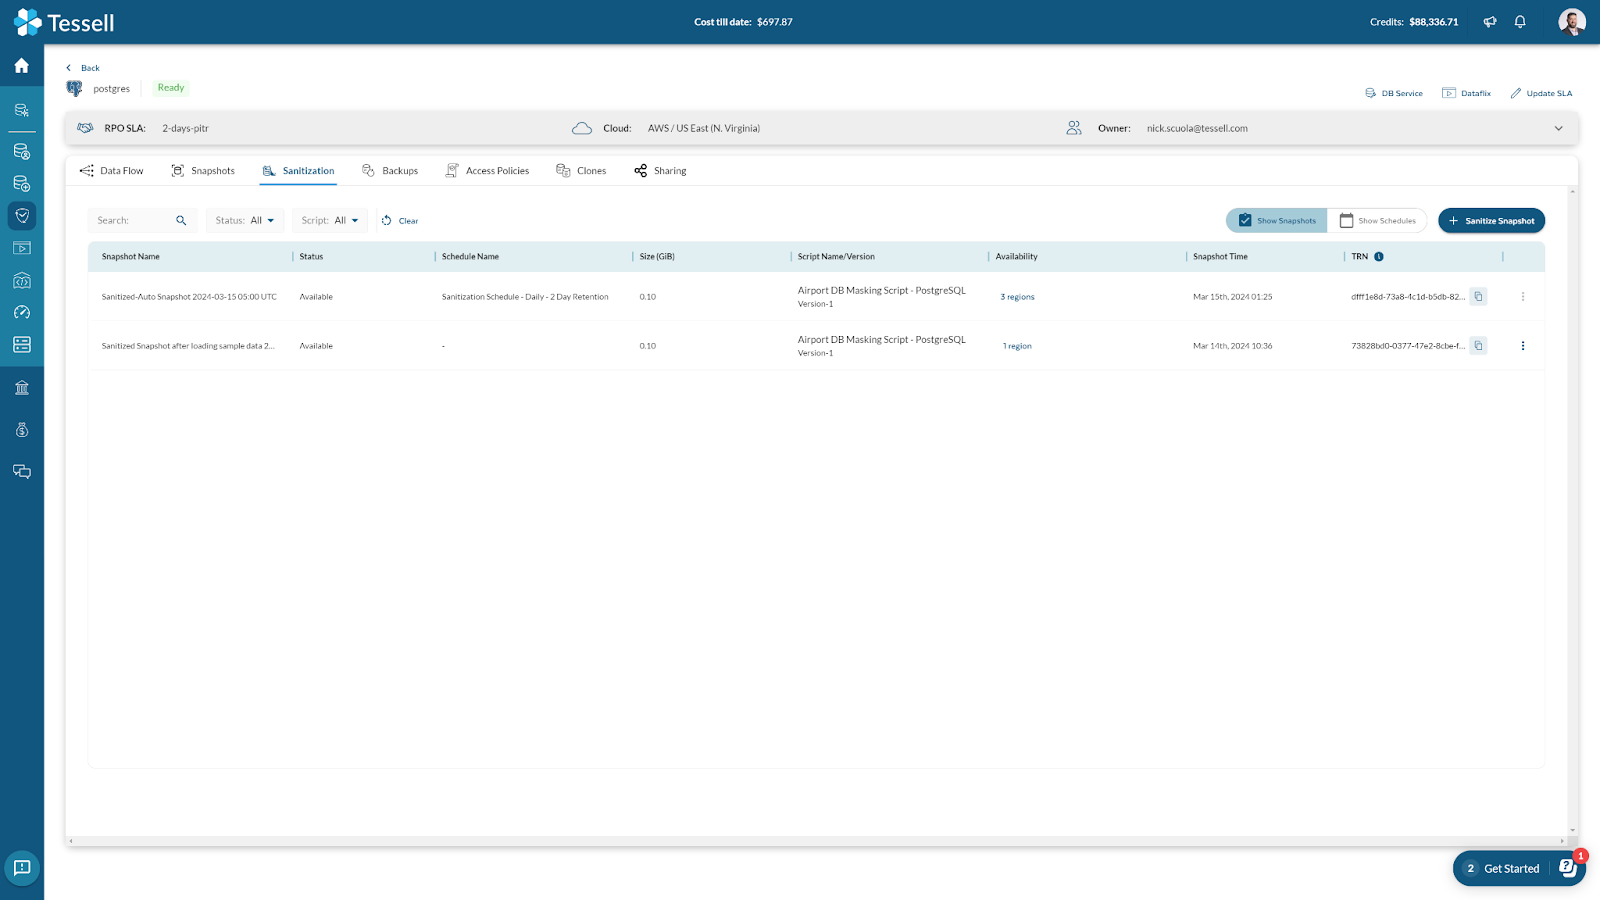Viewport: 1600px width, 900px height.
Task: Open the performance gauge sidebar icon
Action: click(x=21, y=312)
